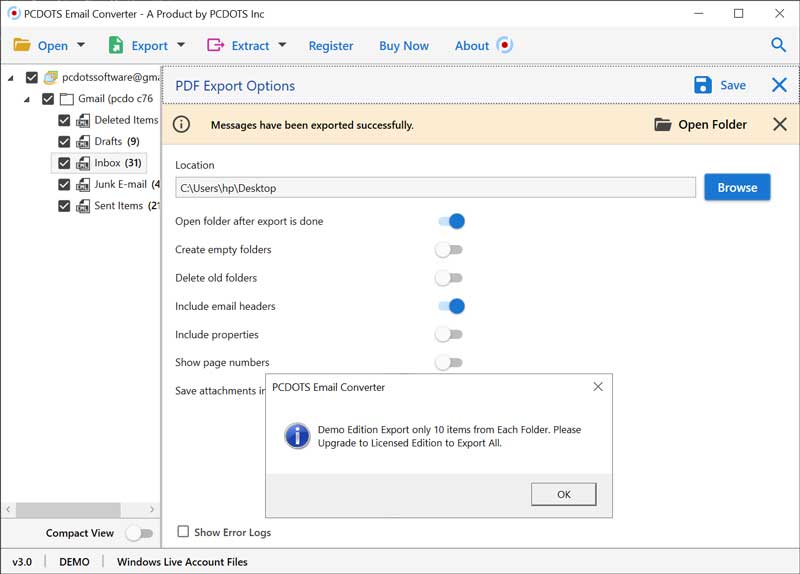Click the Open toolbar label
The width and height of the screenshot is (800, 574).
[x=53, y=46]
